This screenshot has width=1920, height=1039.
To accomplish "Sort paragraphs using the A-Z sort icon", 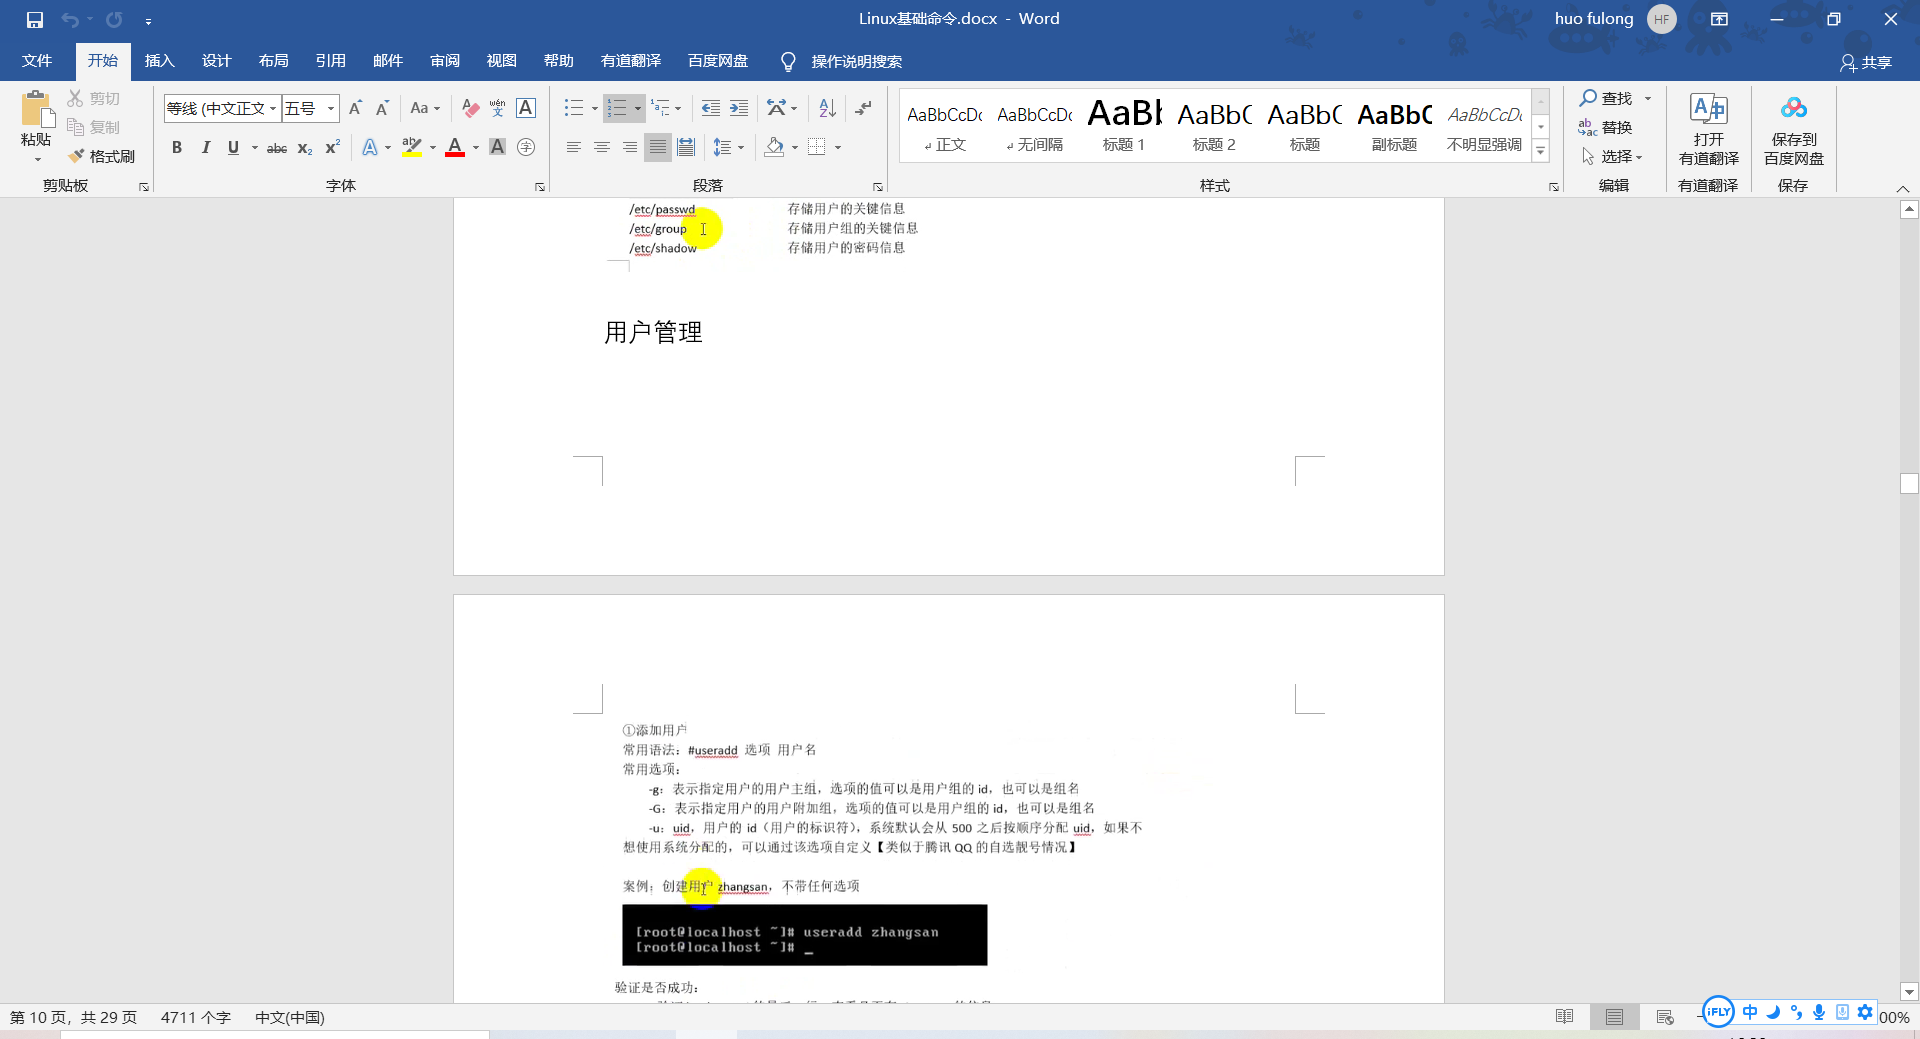I will tap(825, 107).
